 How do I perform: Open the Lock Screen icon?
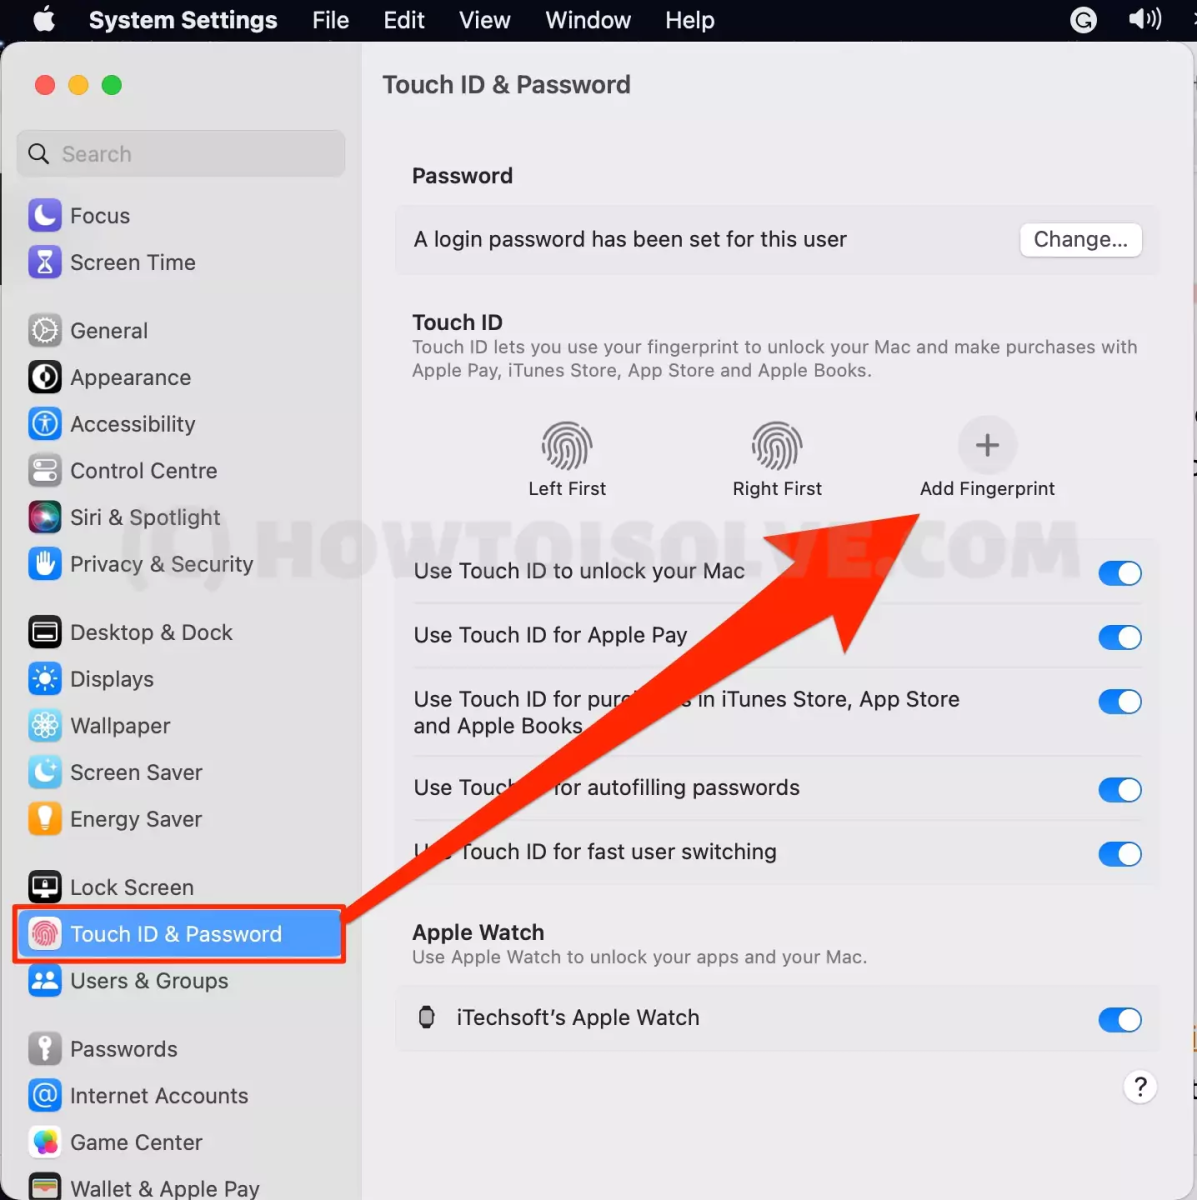coord(45,887)
